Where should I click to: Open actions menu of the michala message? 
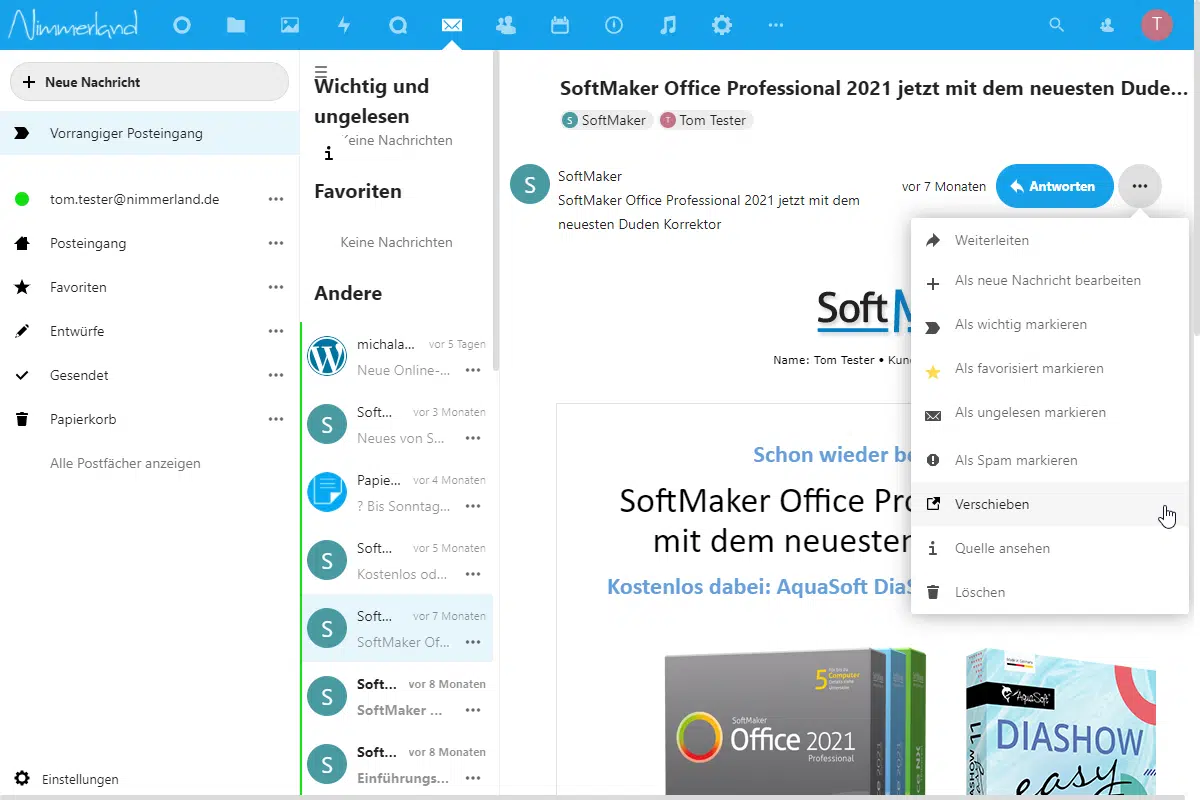473,370
